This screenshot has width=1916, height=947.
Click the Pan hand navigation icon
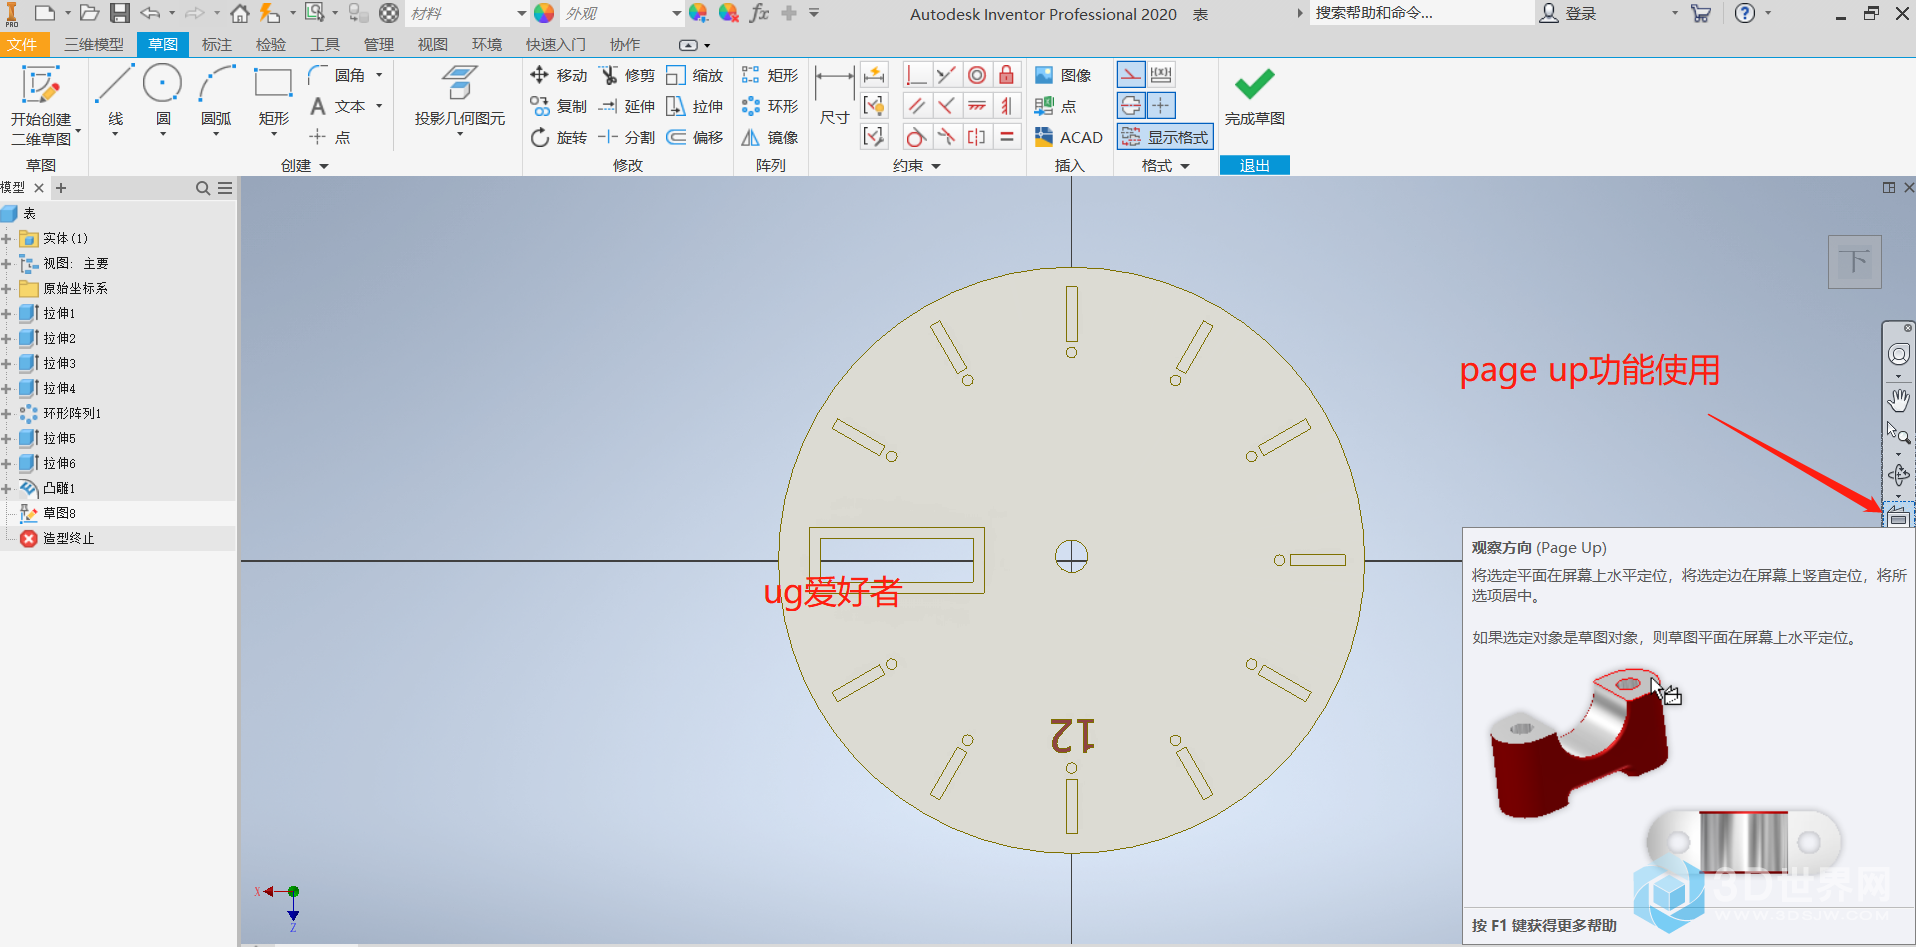point(1898,400)
